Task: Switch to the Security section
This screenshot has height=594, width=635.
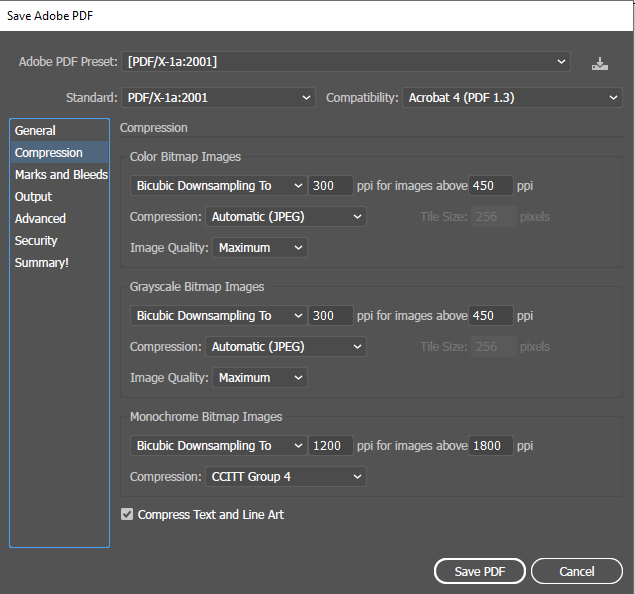Action: click(x=60, y=241)
